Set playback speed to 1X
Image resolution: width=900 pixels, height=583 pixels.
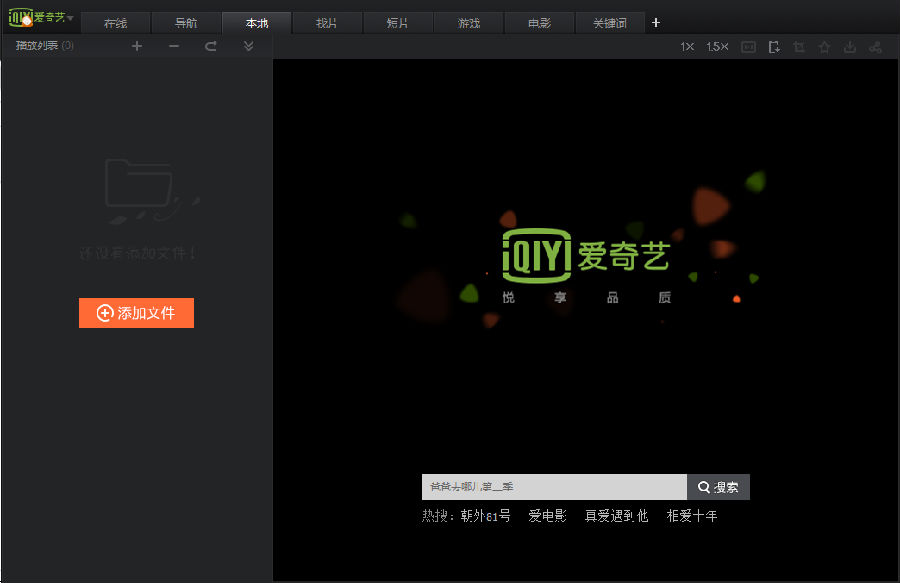click(x=688, y=47)
